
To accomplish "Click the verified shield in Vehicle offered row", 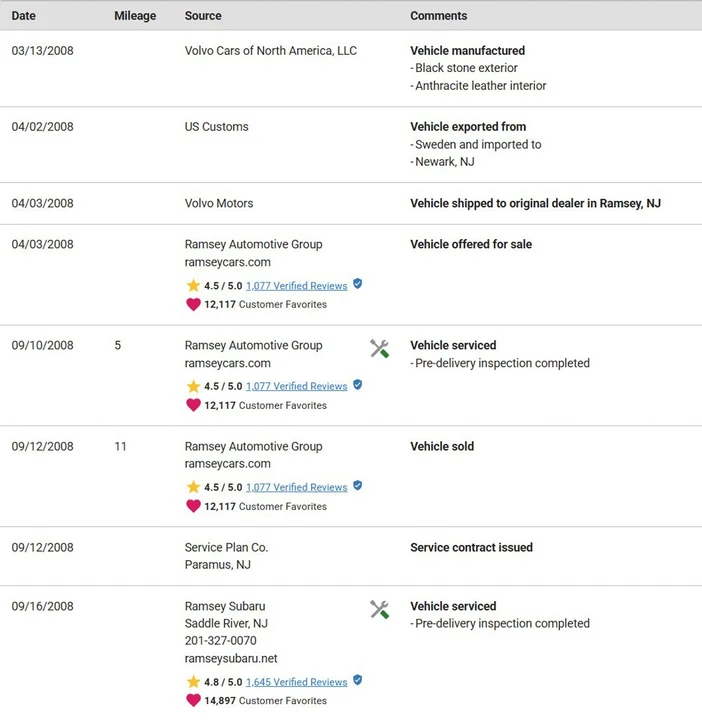I will click(358, 284).
